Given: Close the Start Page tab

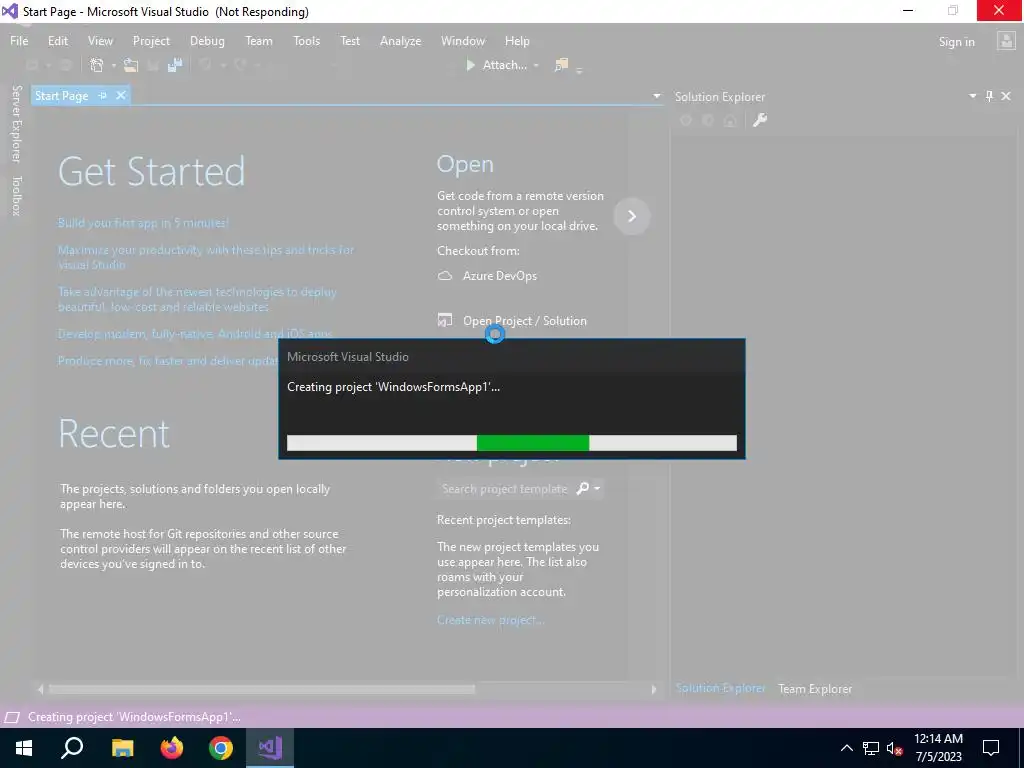Looking at the screenshot, I should (121, 95).
